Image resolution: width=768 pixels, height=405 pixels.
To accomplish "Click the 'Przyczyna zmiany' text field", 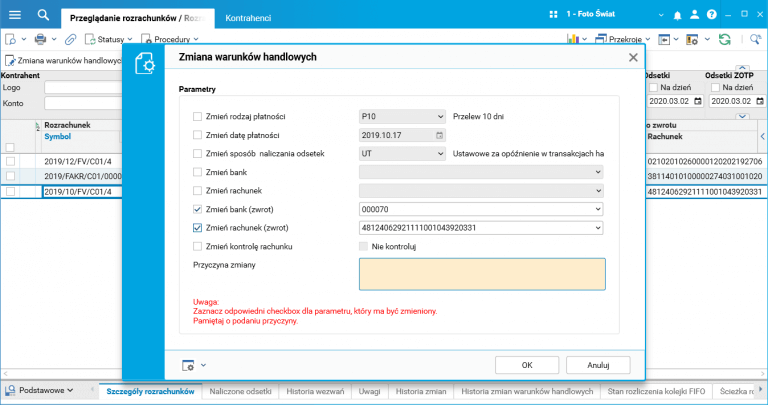I will (482, 273).
